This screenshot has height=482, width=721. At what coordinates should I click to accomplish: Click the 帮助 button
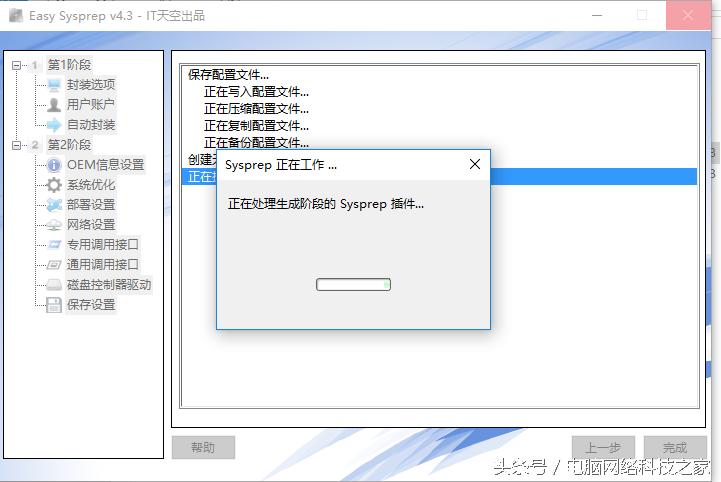pos(203,448)
